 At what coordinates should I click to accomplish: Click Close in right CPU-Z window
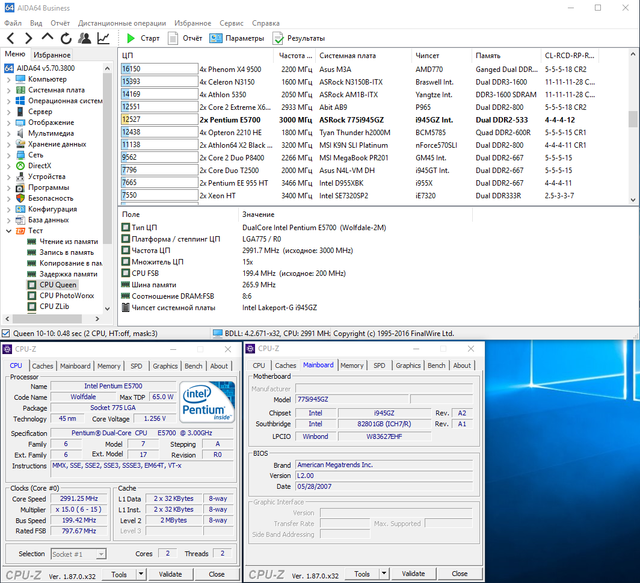[460, 574]
